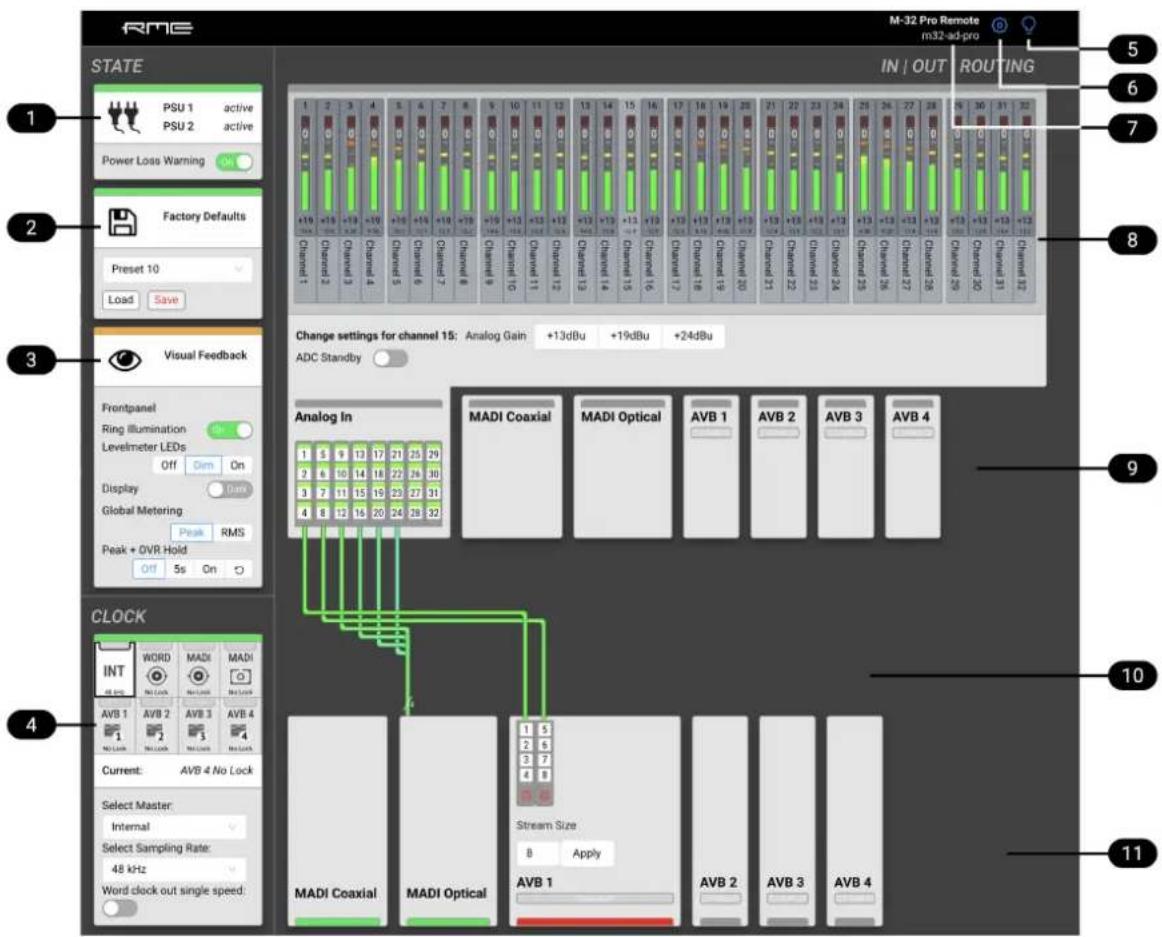Select the INT clock source tile
This screenshot has height=937, width=1162.
click(114, 670)
